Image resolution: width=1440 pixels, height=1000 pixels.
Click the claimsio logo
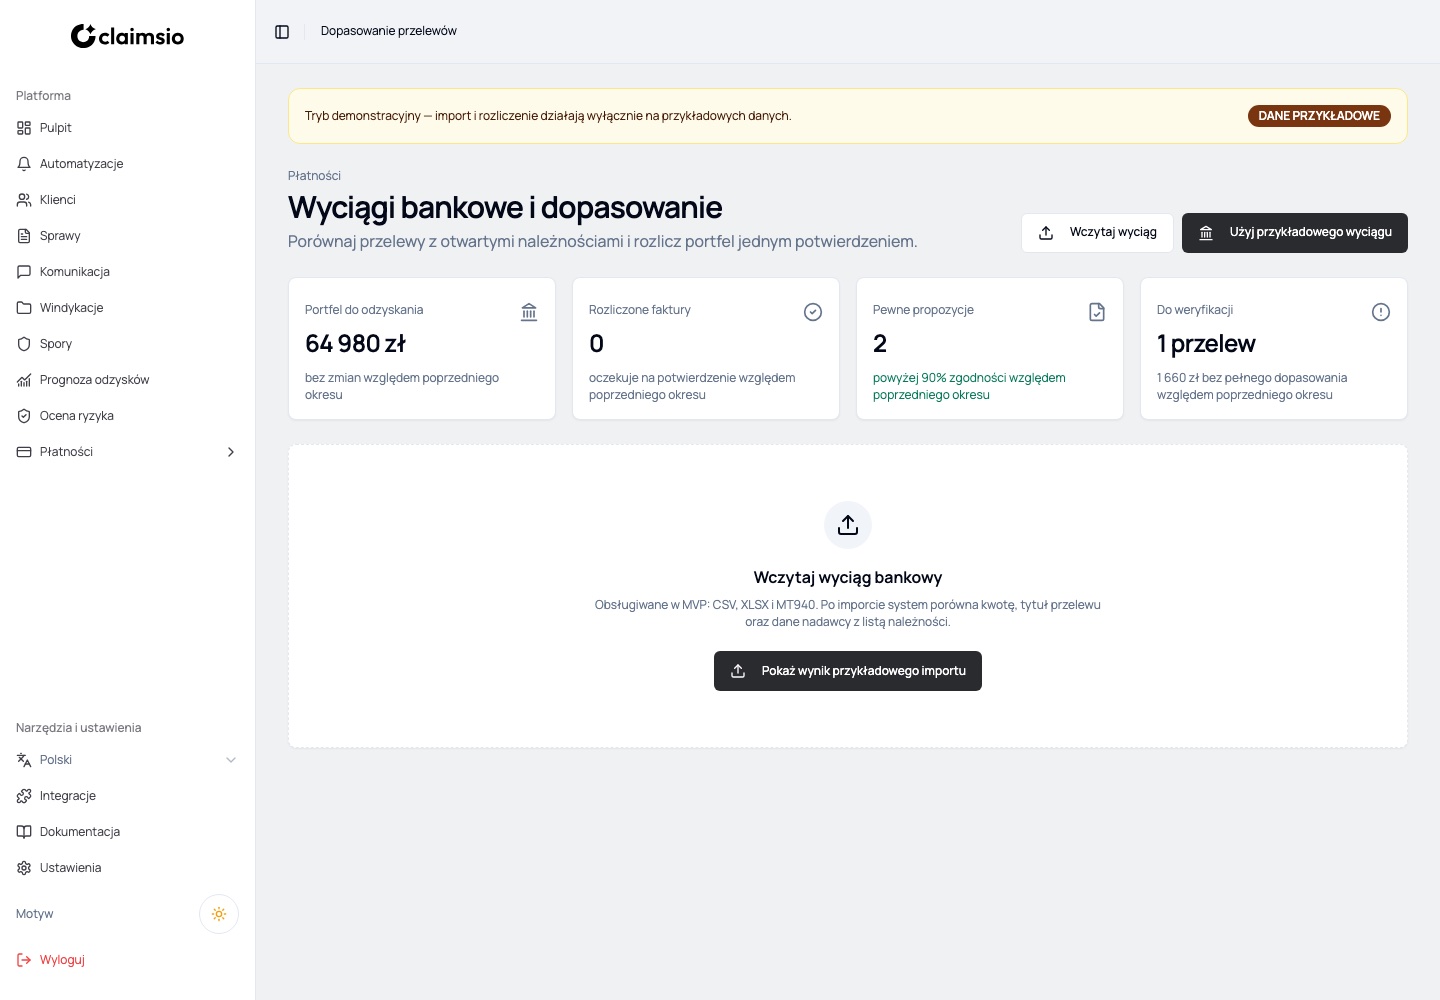pyautogui.click(x=127, y=36)
